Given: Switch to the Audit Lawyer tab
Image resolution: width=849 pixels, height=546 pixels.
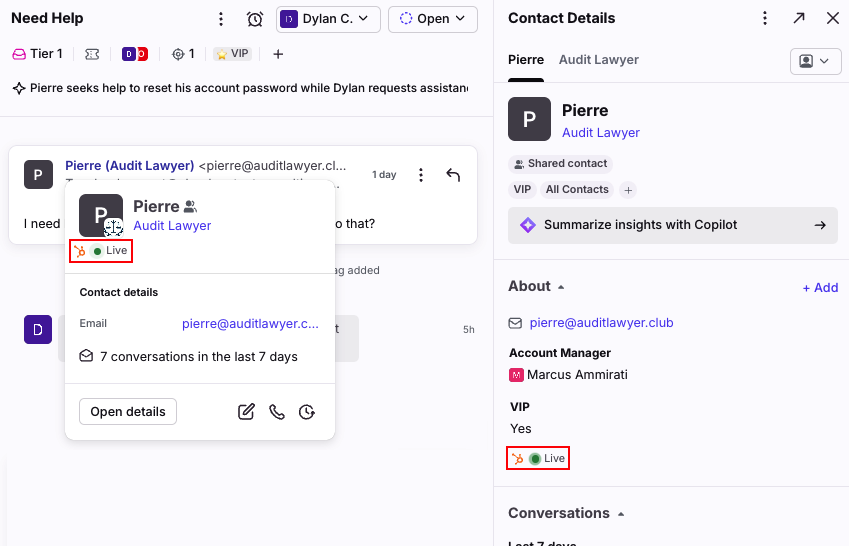Looking at the screenshot, I should [x=598, y=60].
